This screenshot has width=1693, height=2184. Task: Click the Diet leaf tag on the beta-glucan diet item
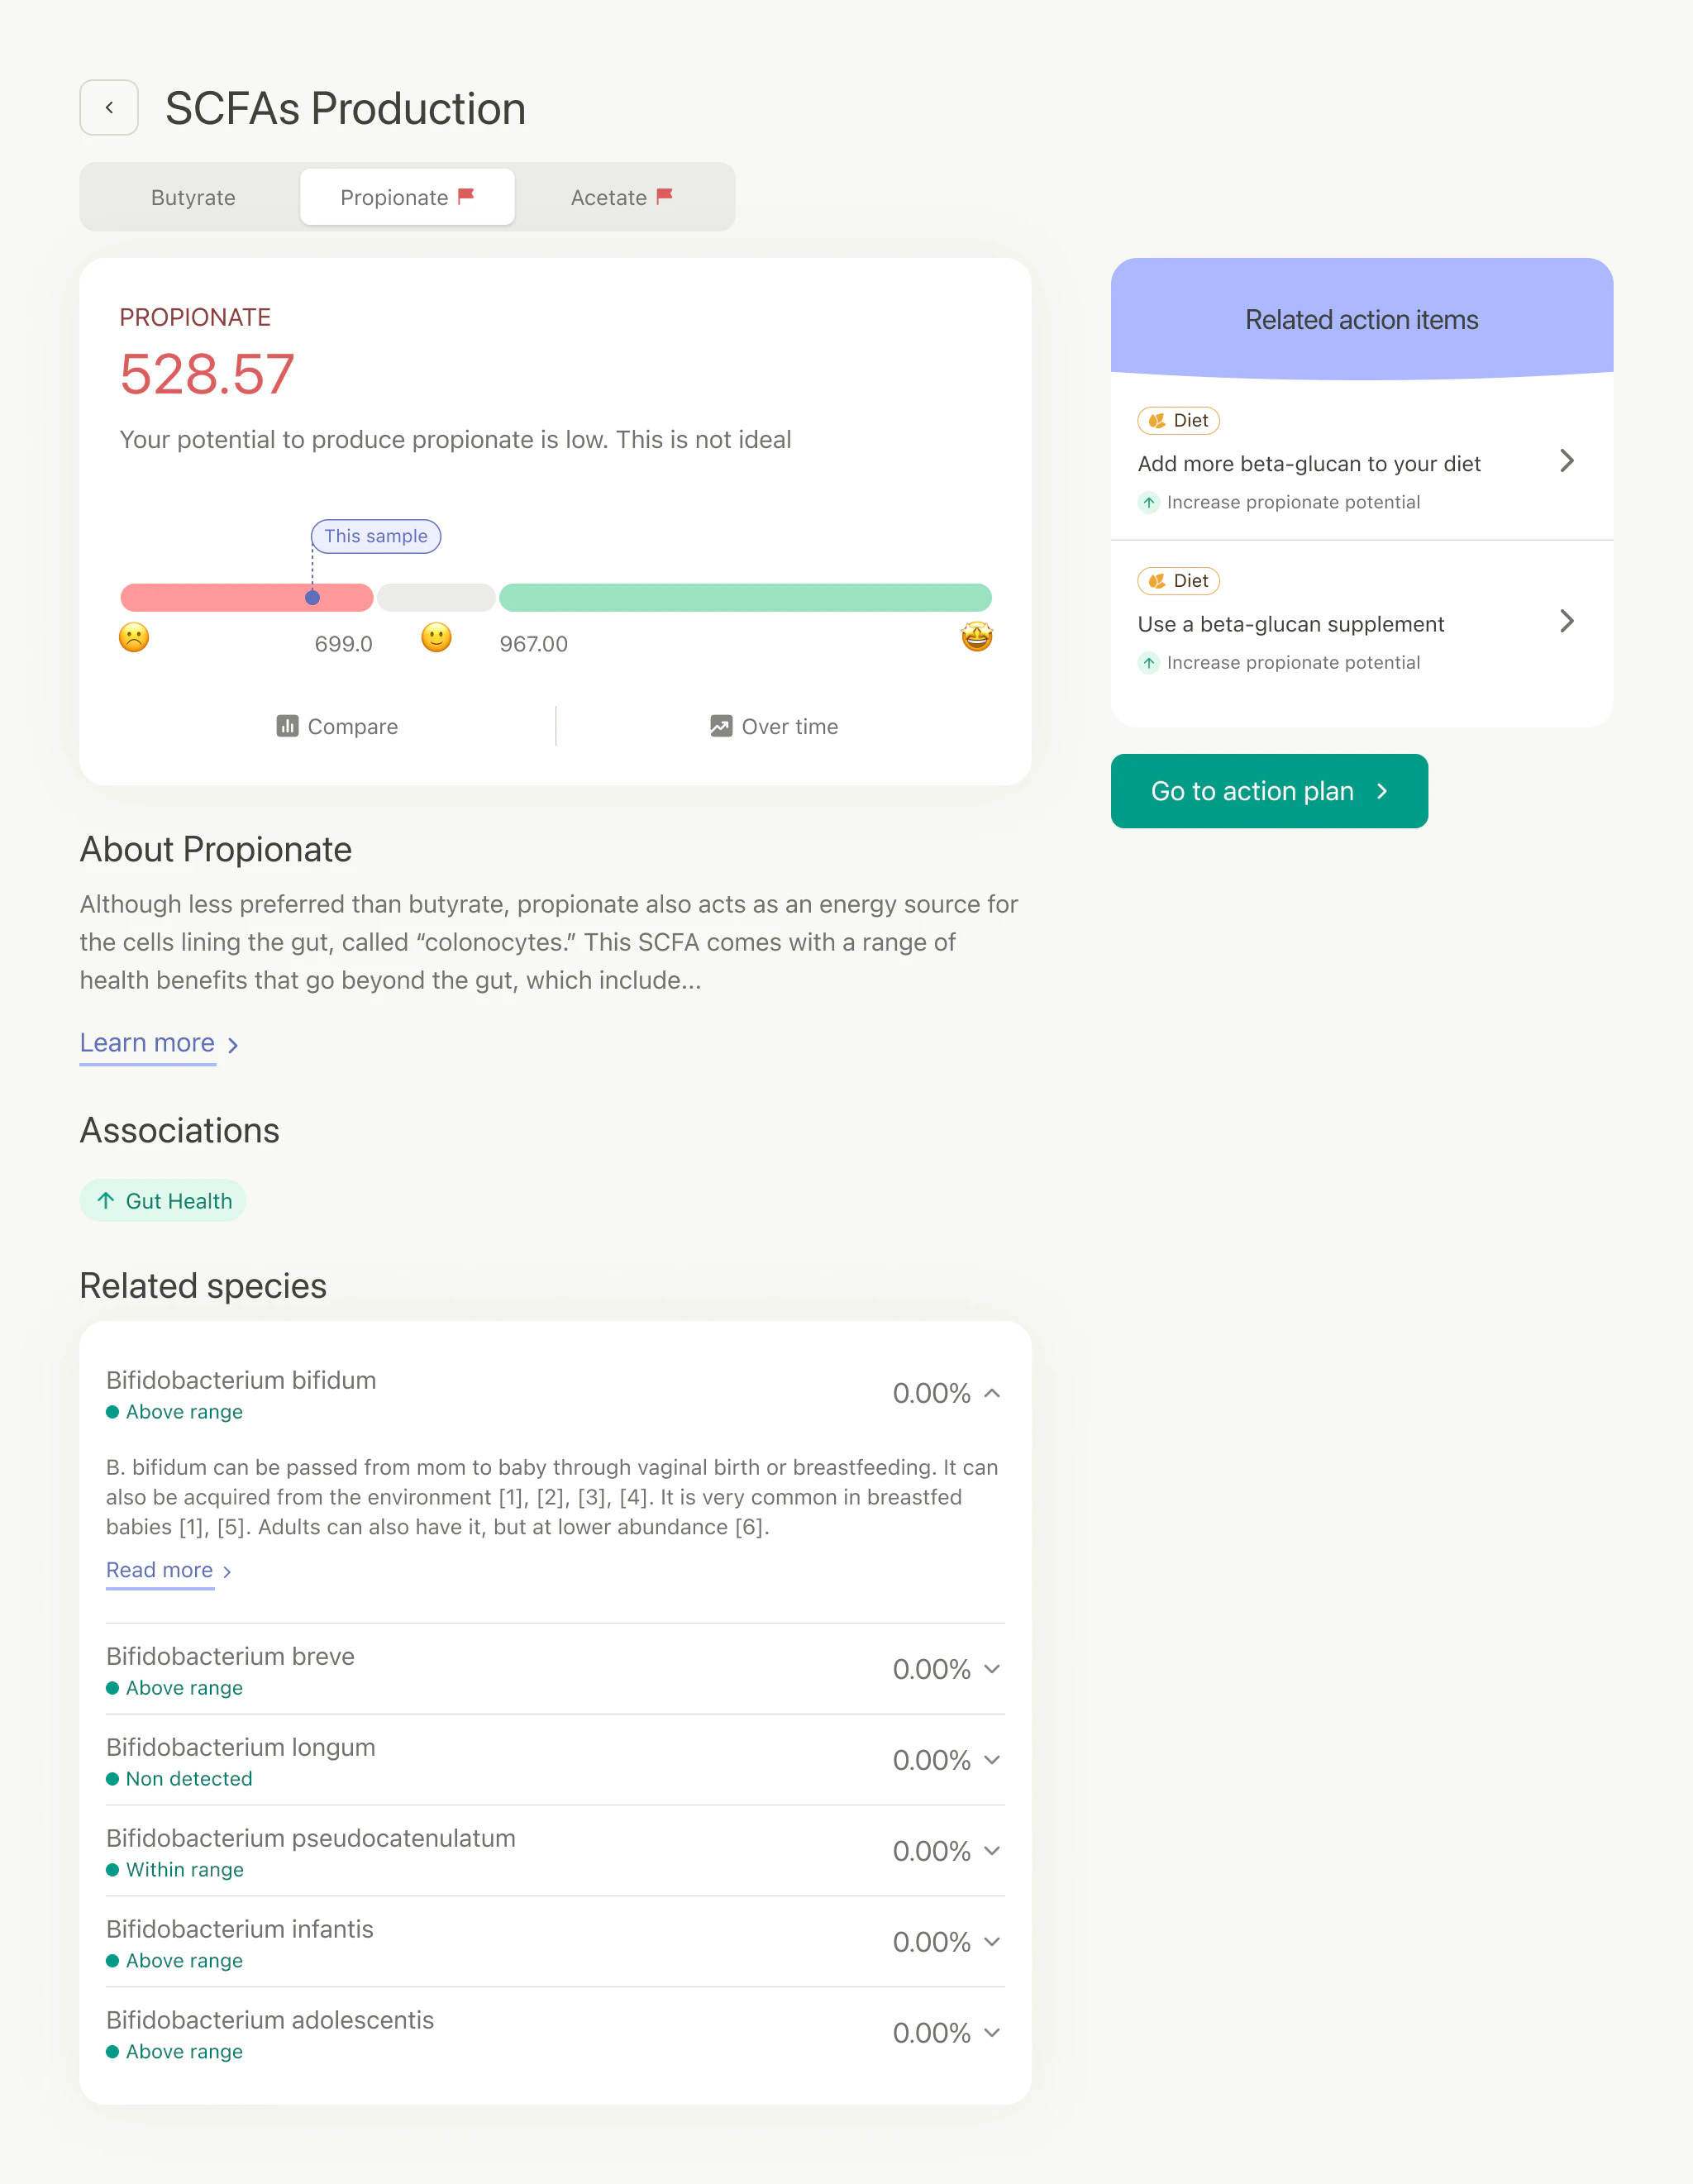pos(1178,421)
